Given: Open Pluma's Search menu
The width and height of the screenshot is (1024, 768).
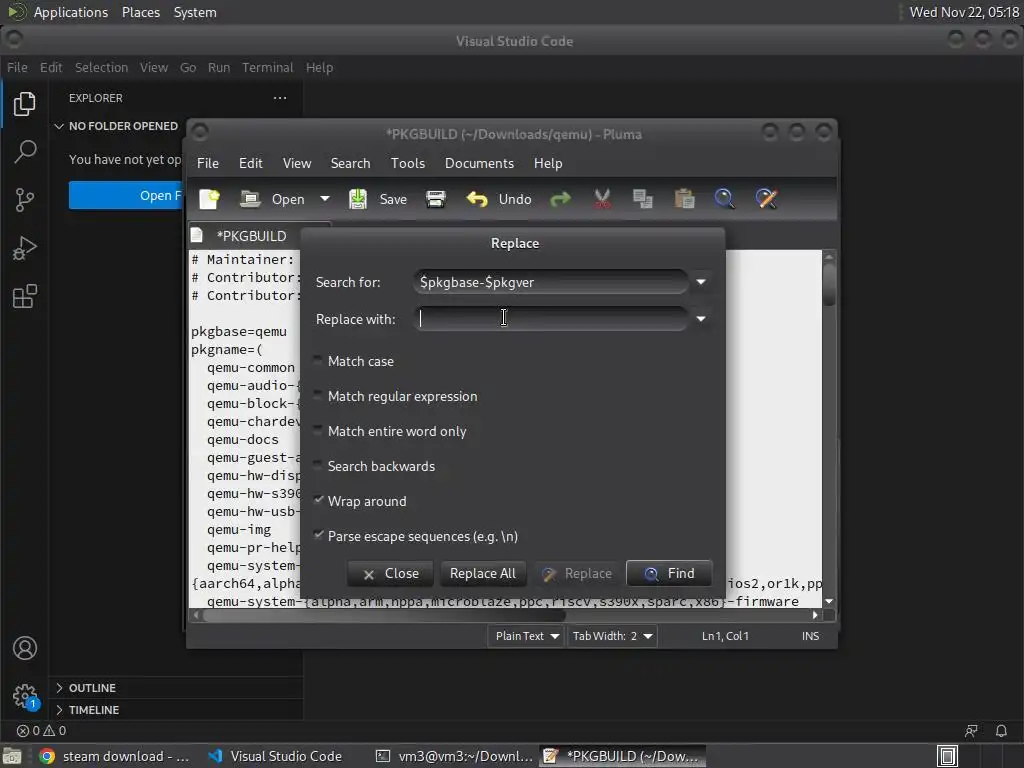Looking at the screenshot, I should click(x=350, y=163).
